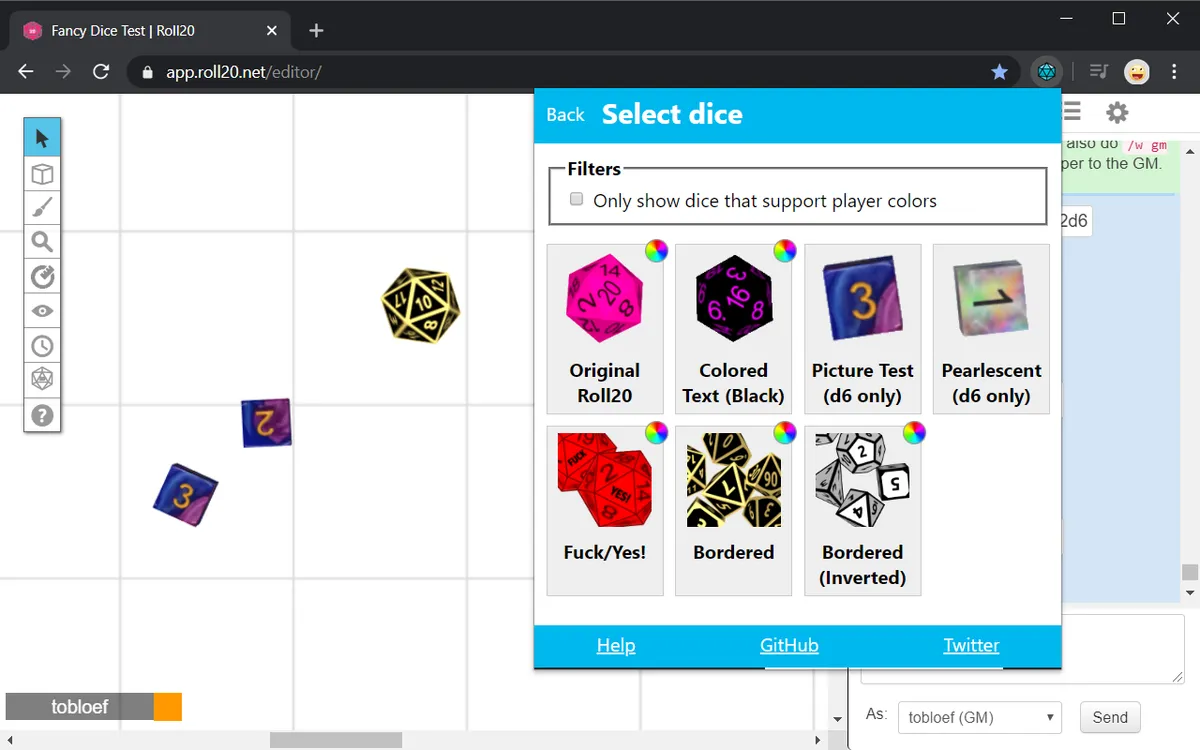1200x750 pixels.
Task: Click the tobloef player name tag
Action: 80,707
